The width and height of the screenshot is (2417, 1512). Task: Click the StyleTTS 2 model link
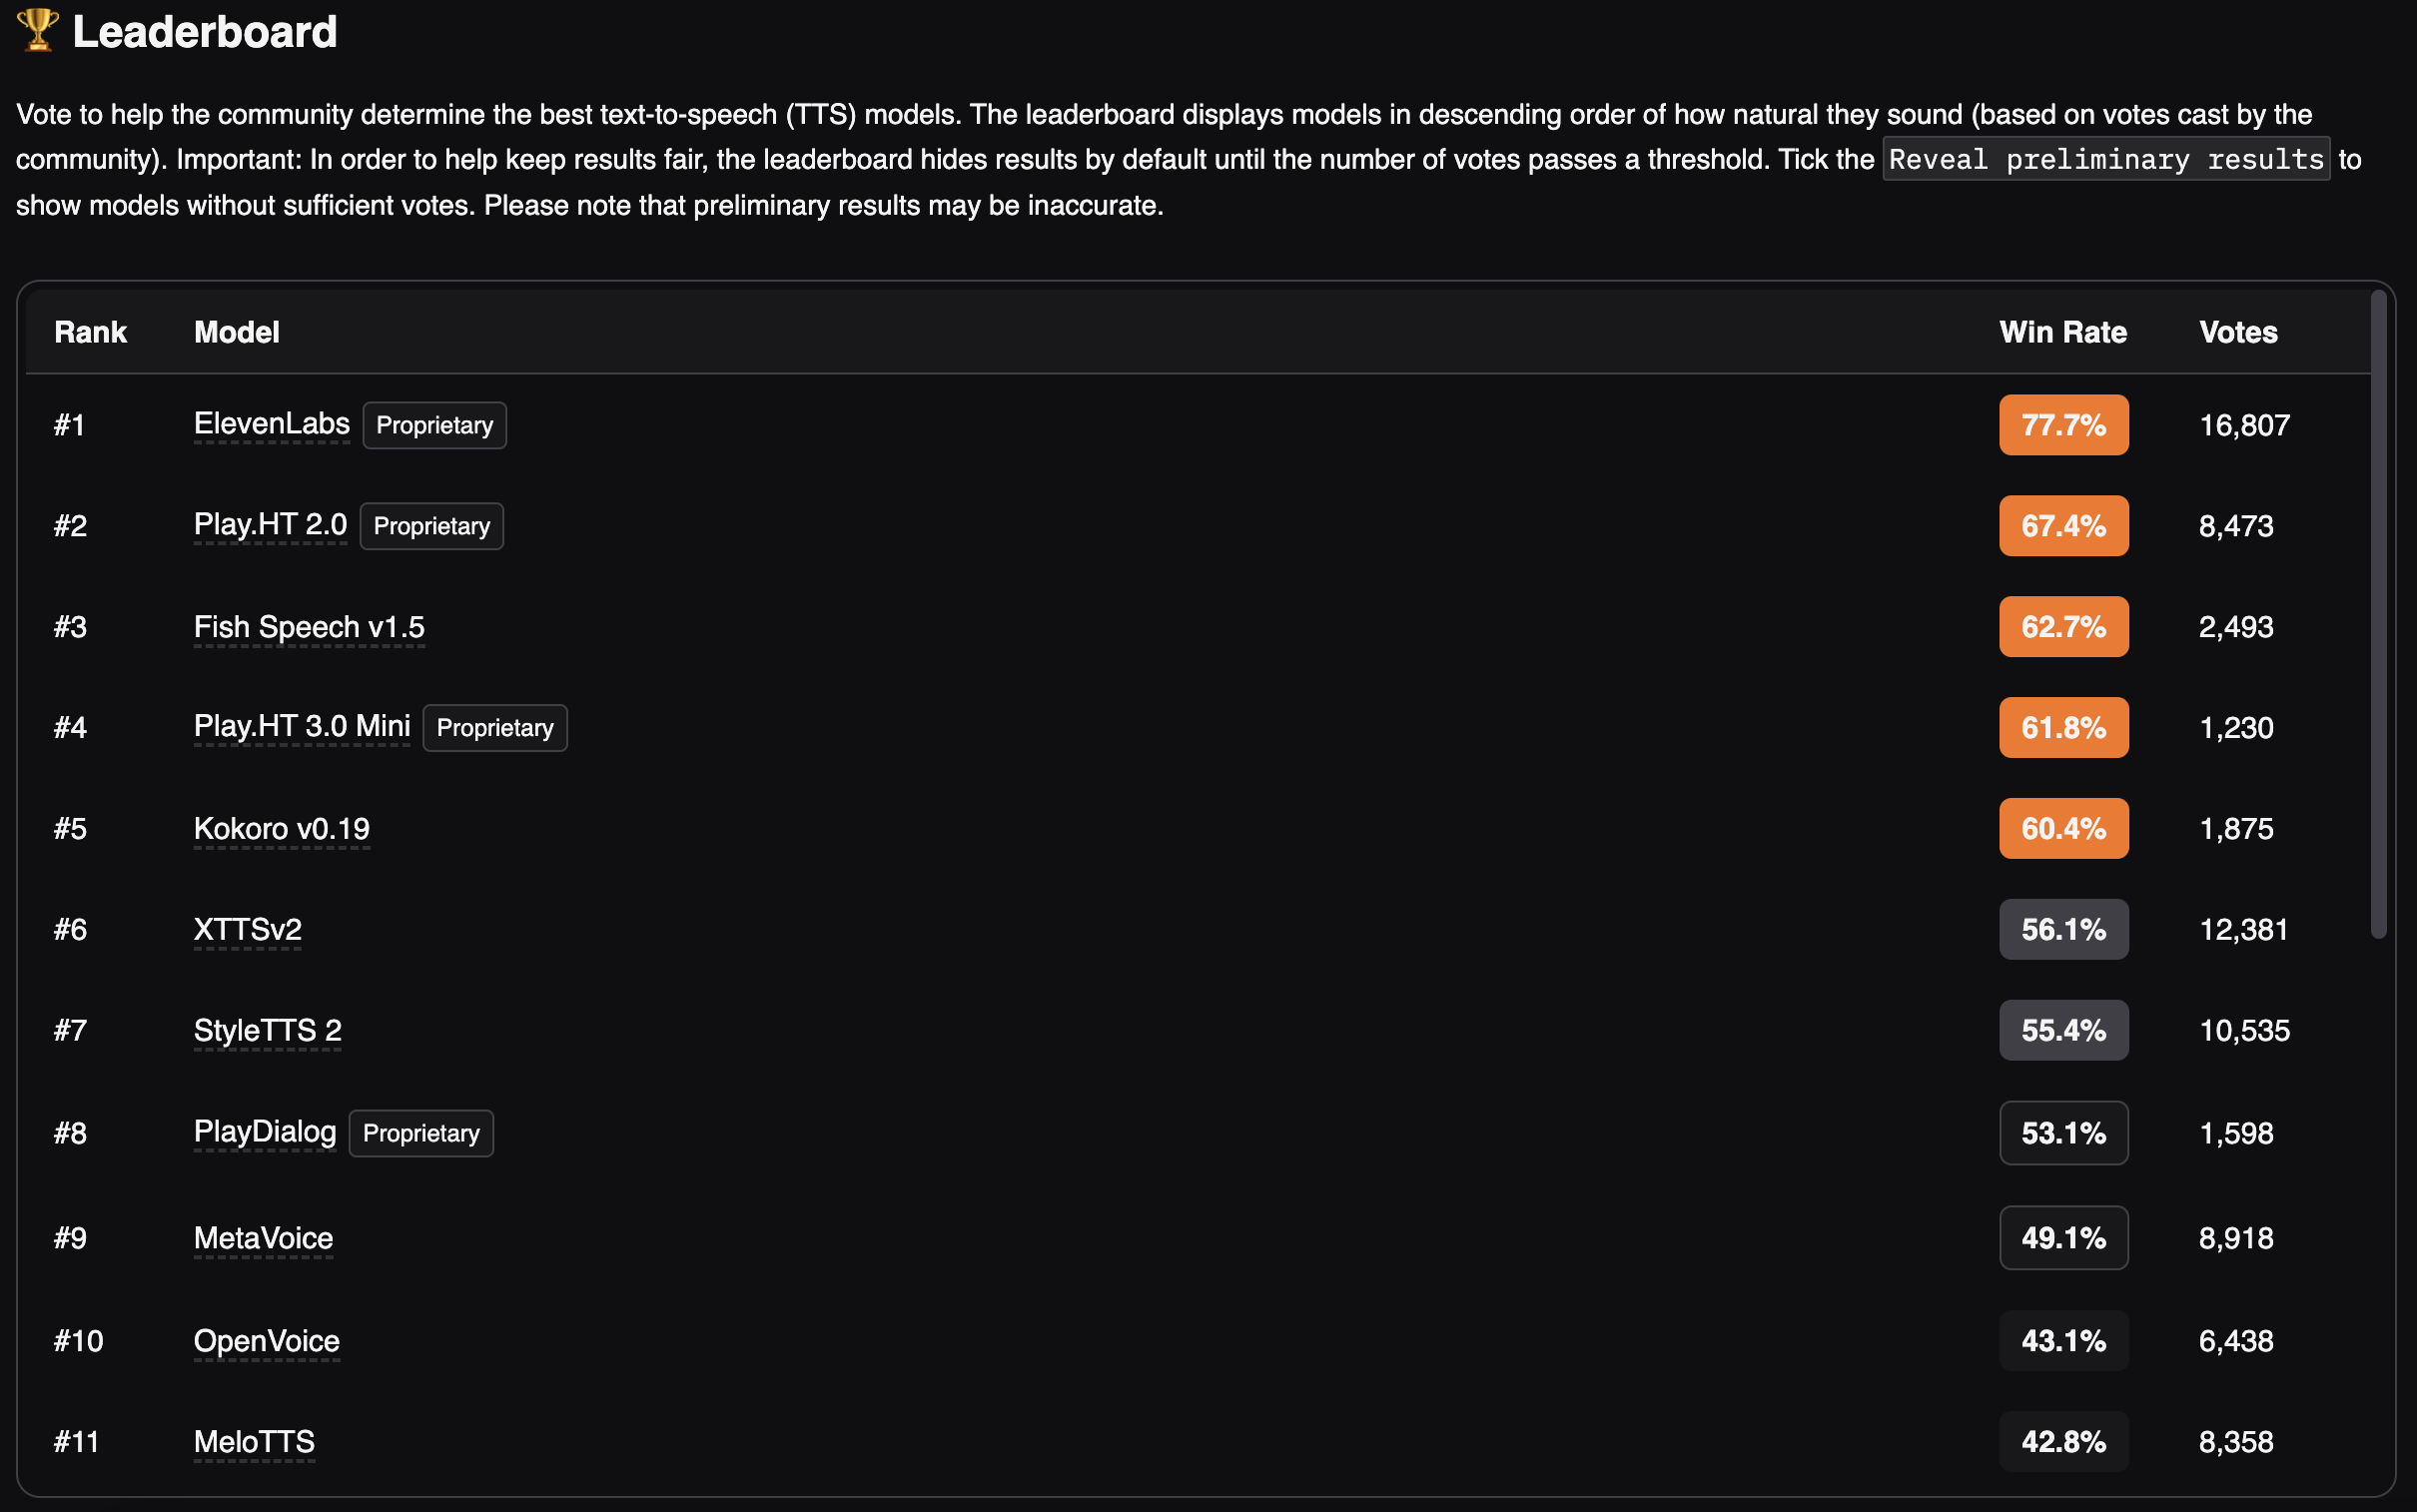267,1031
